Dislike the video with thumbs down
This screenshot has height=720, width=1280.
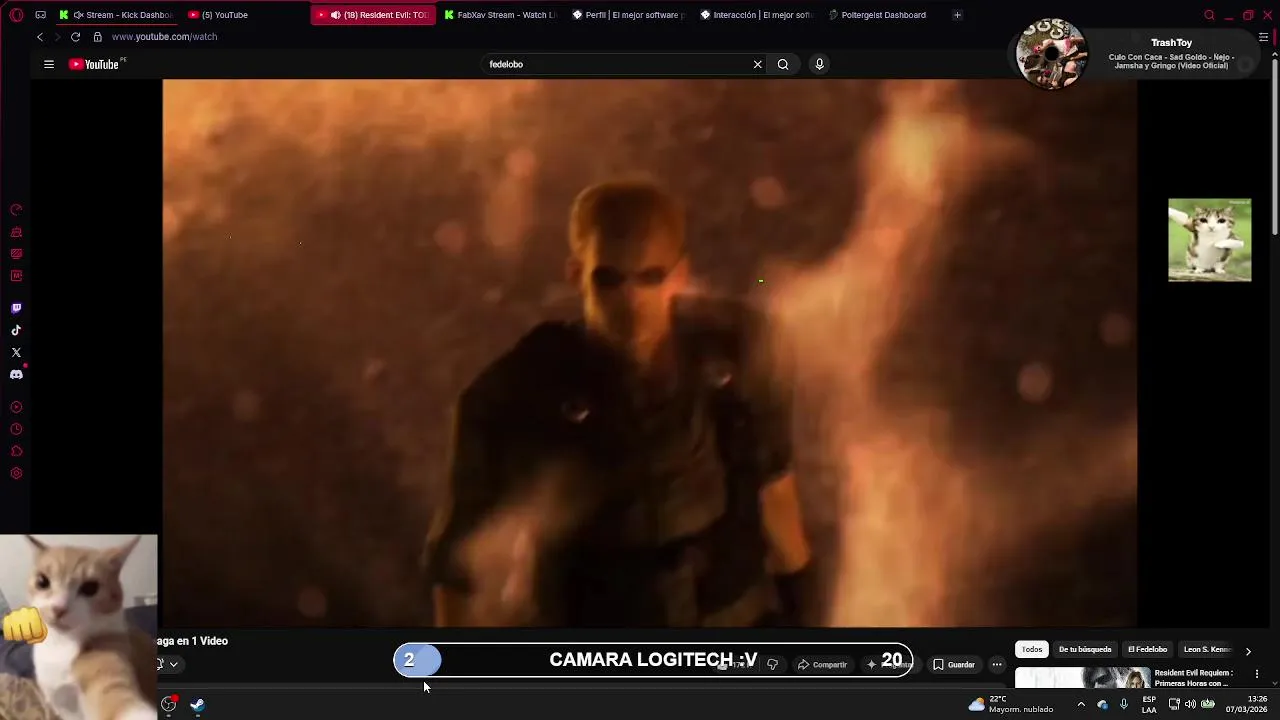pos(772,664)
